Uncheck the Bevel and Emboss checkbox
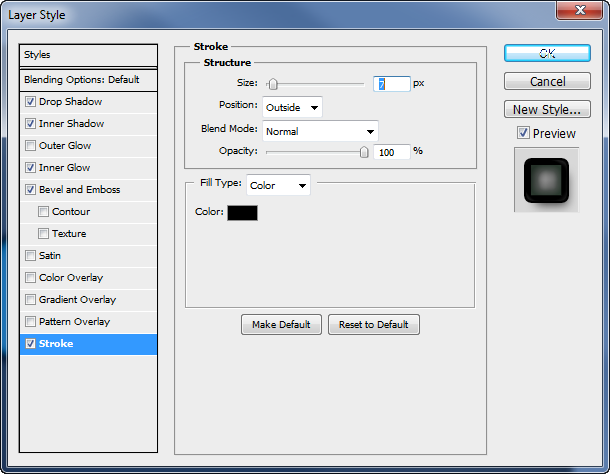Viewport: 610px width, 474px height. (30, 190)
